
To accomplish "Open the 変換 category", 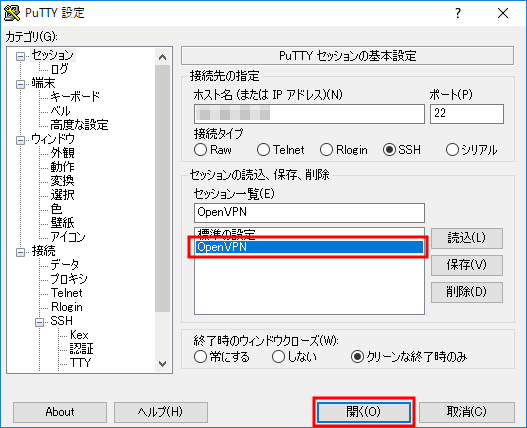I will (63, 181).
